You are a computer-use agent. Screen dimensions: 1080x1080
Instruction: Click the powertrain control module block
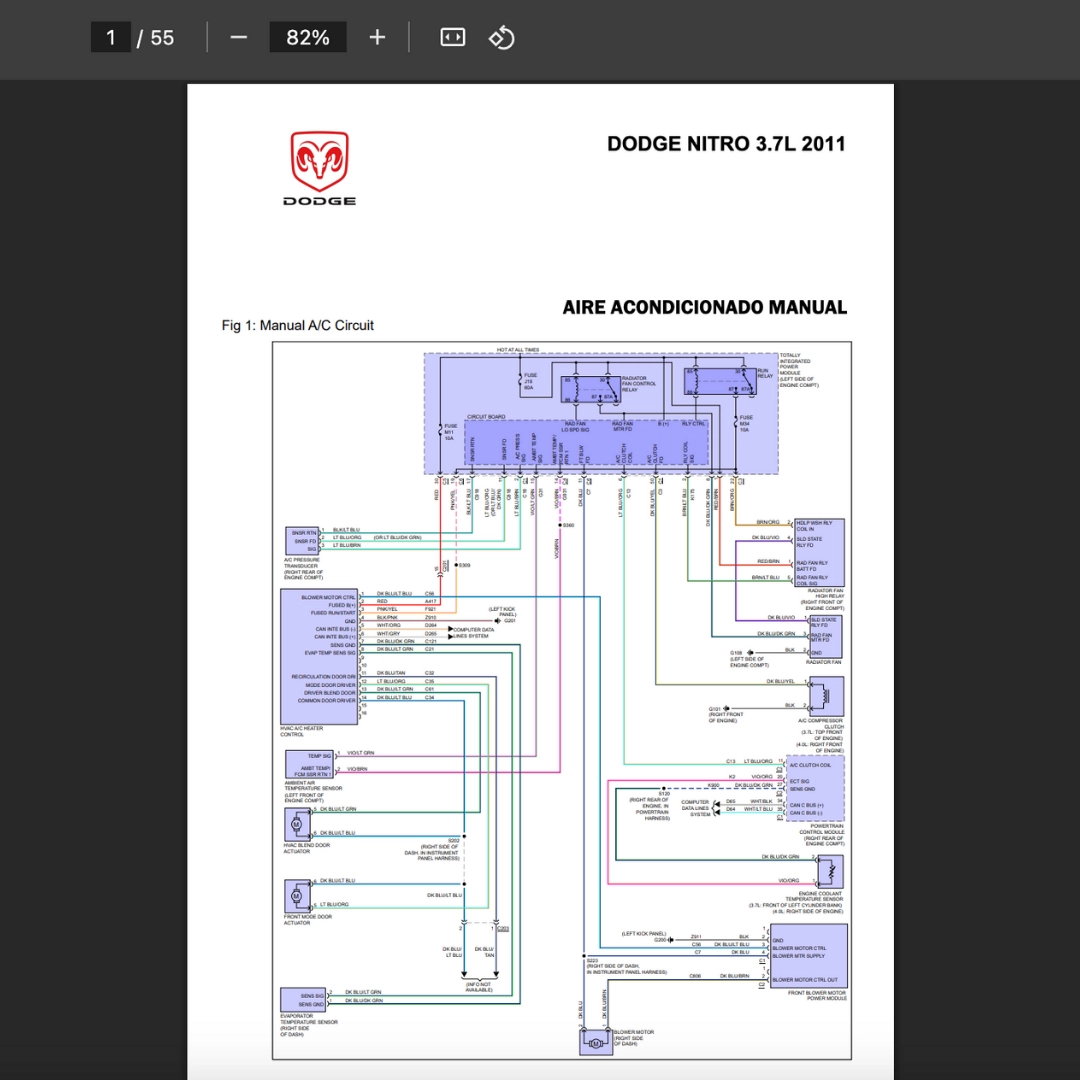coord(815,788)
